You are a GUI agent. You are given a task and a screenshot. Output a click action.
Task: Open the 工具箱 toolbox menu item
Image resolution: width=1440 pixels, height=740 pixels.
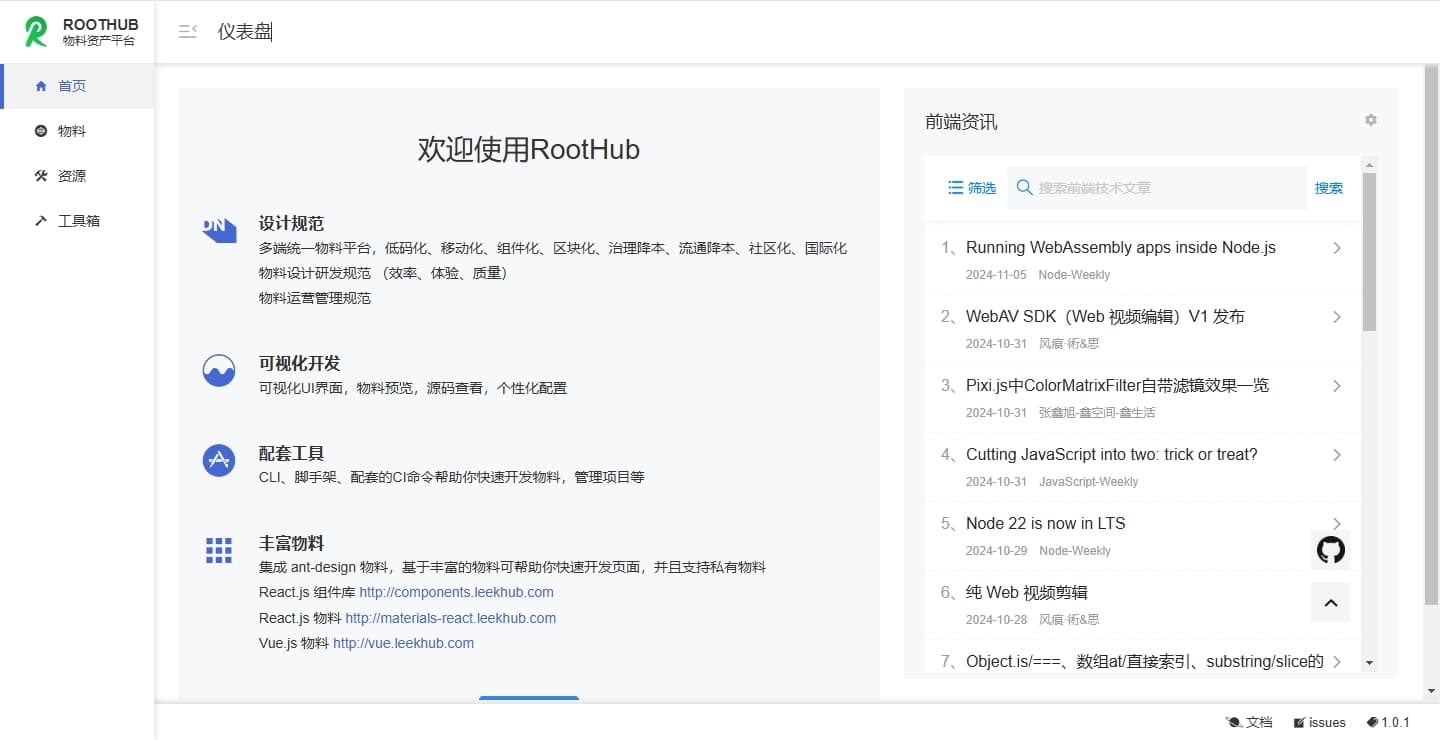pos(78,221)
